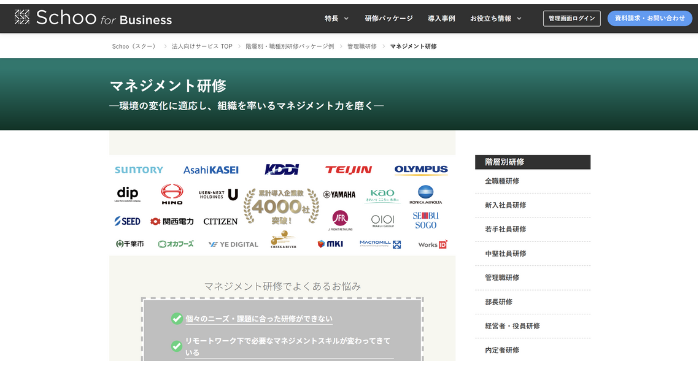Click the YE DIGITAL logo

point(233,244)
